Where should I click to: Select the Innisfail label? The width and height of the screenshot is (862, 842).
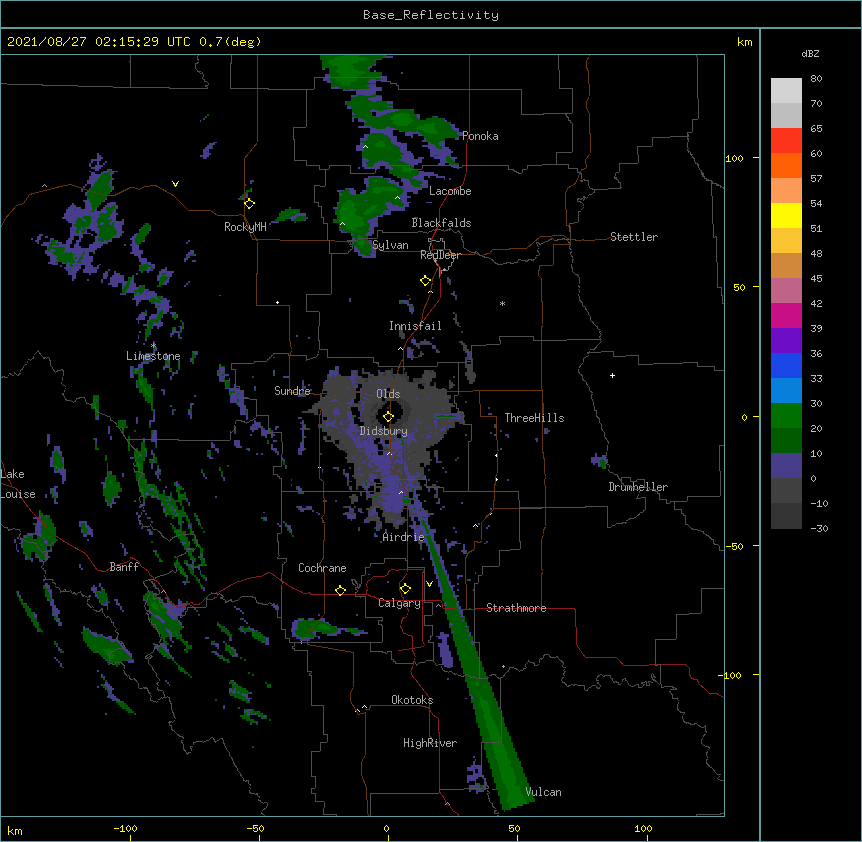pos(415,326)
